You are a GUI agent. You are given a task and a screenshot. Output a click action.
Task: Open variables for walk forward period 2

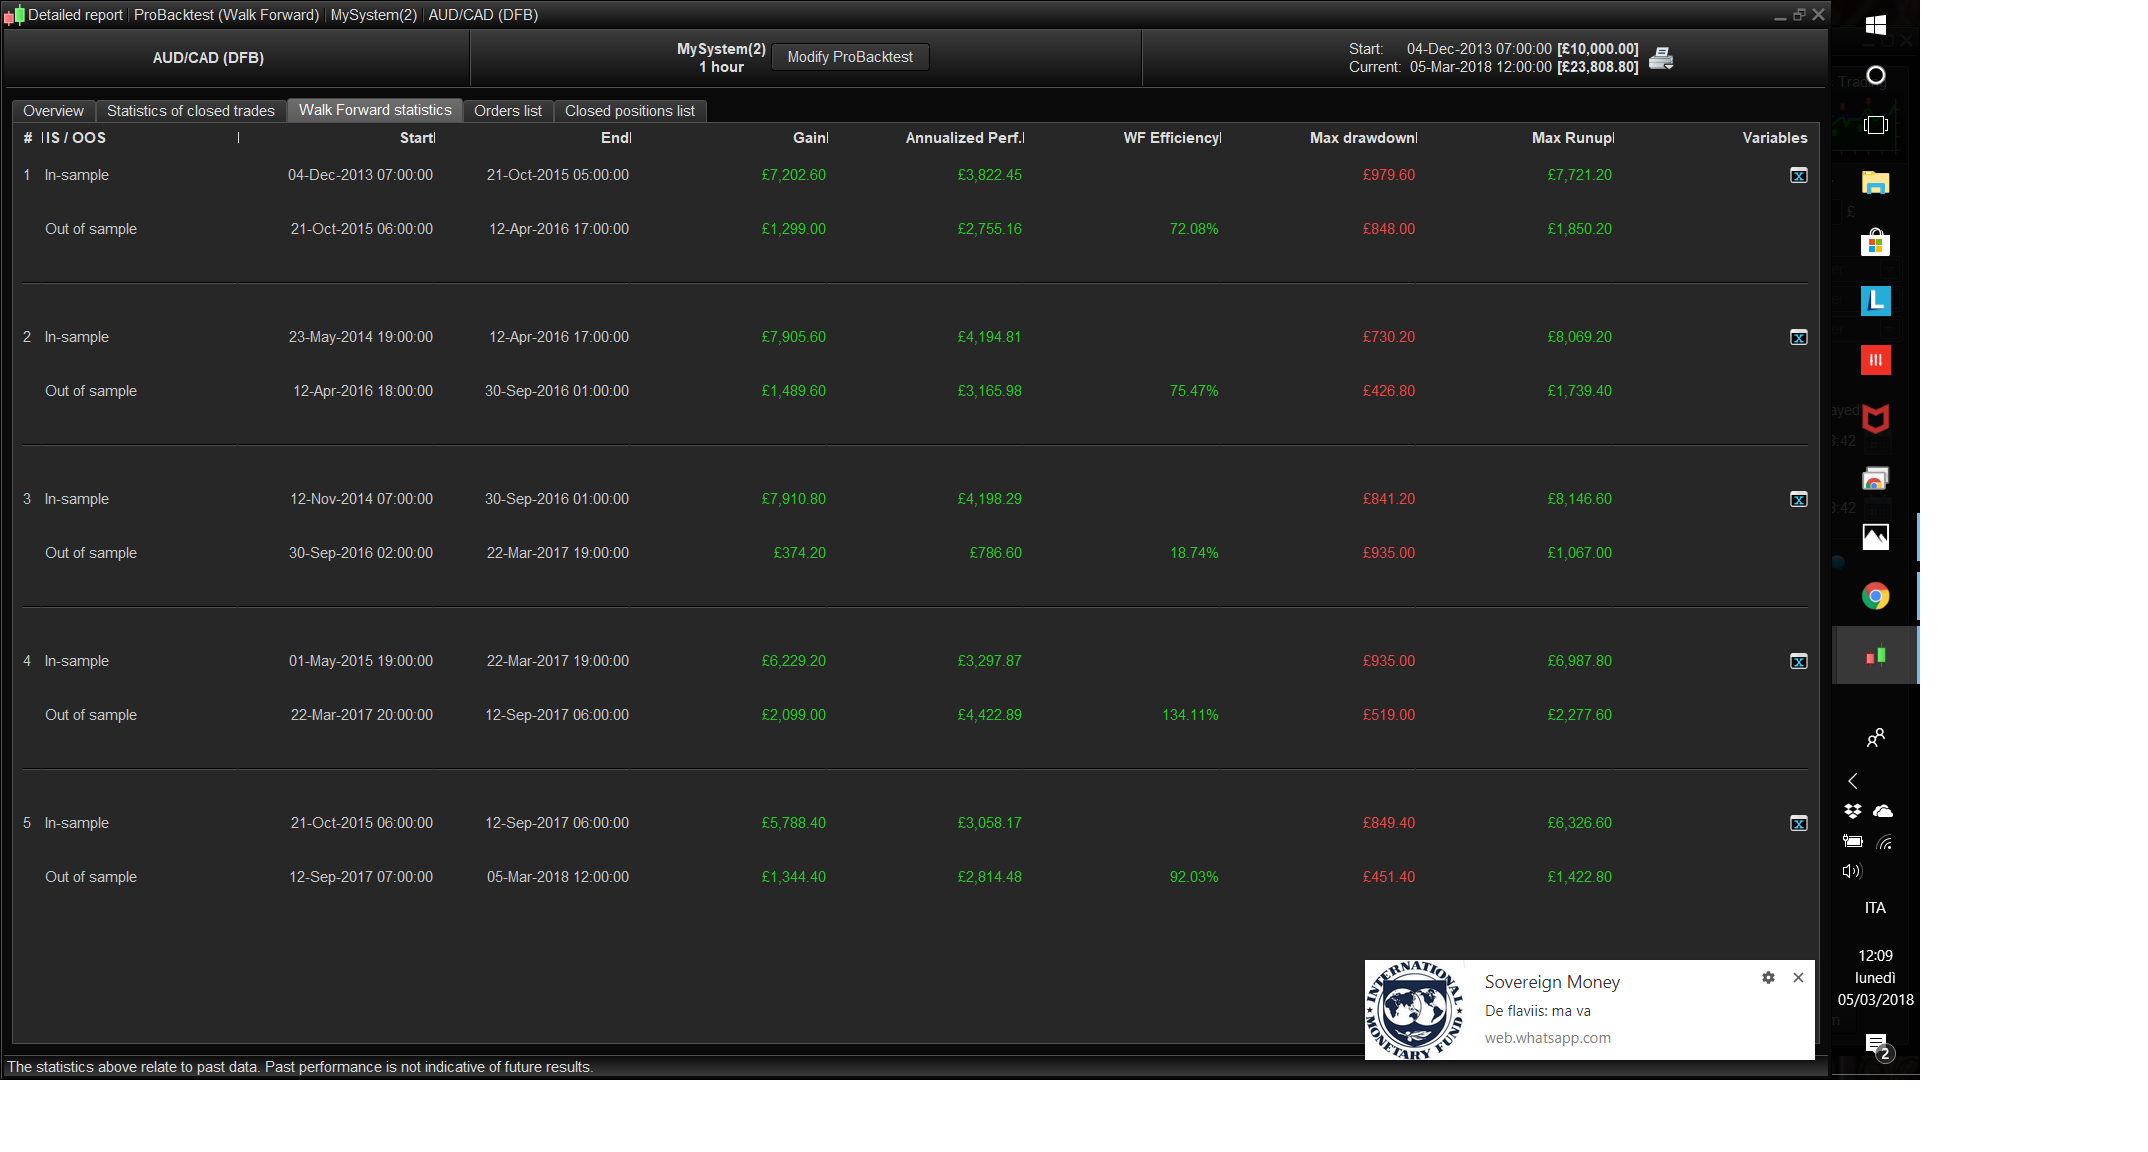click(1798, 338)
